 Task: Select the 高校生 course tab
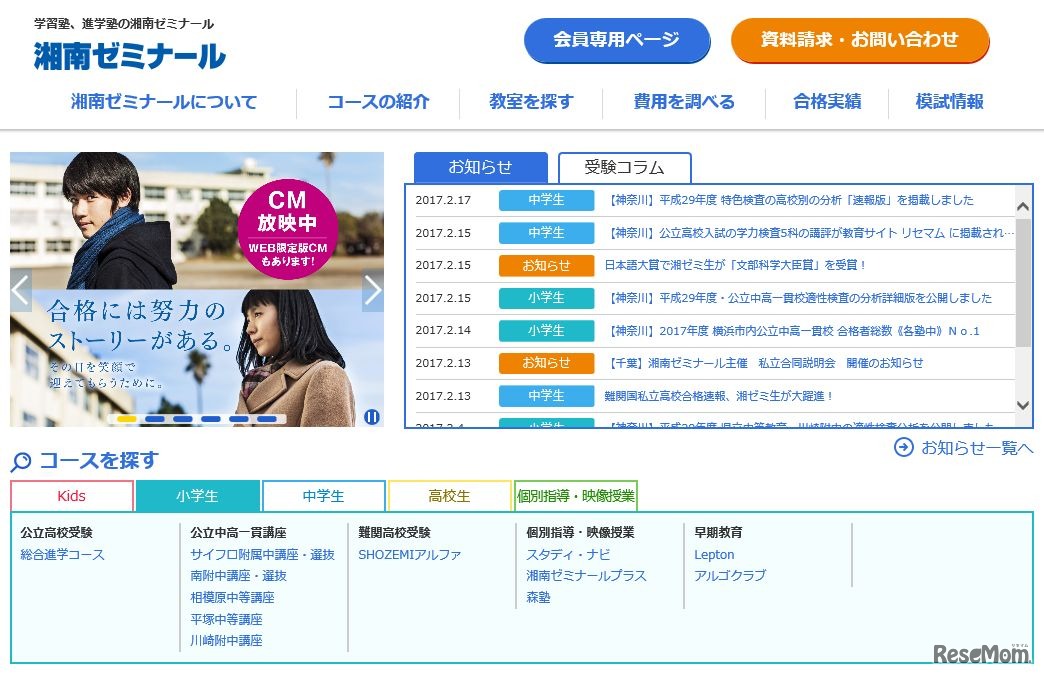point(450,495)
